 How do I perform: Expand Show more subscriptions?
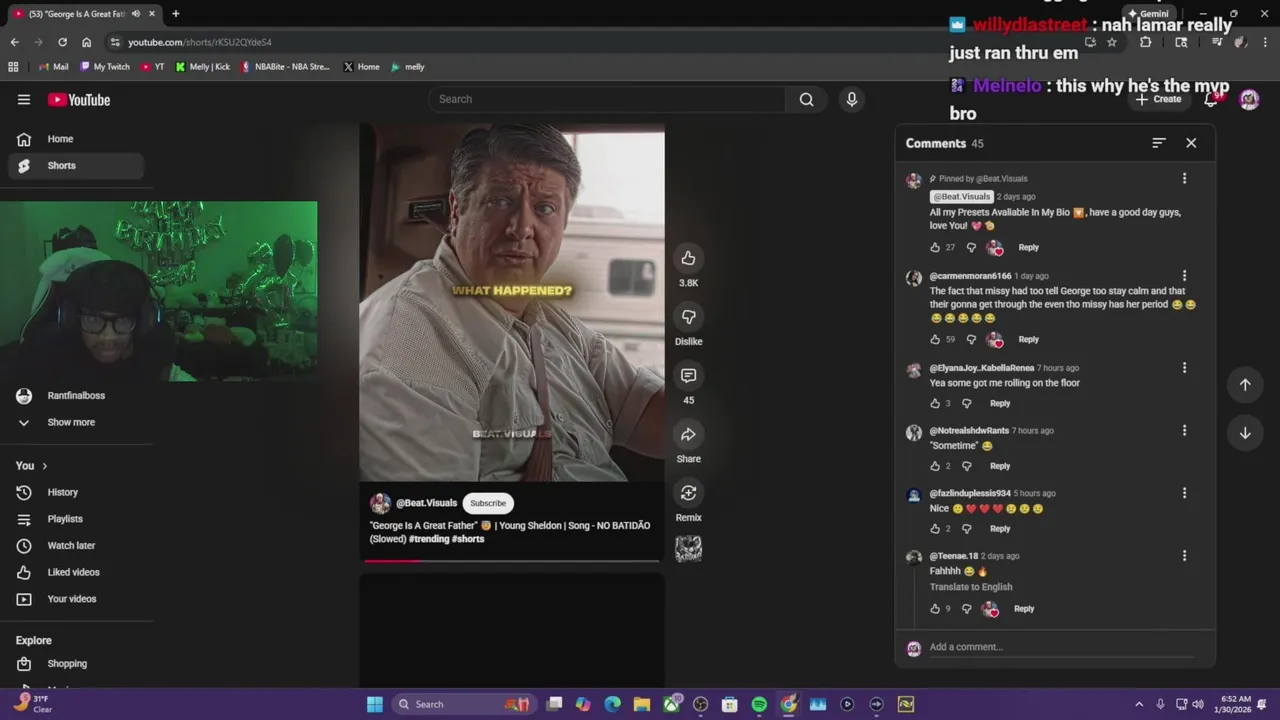(76, 422)
